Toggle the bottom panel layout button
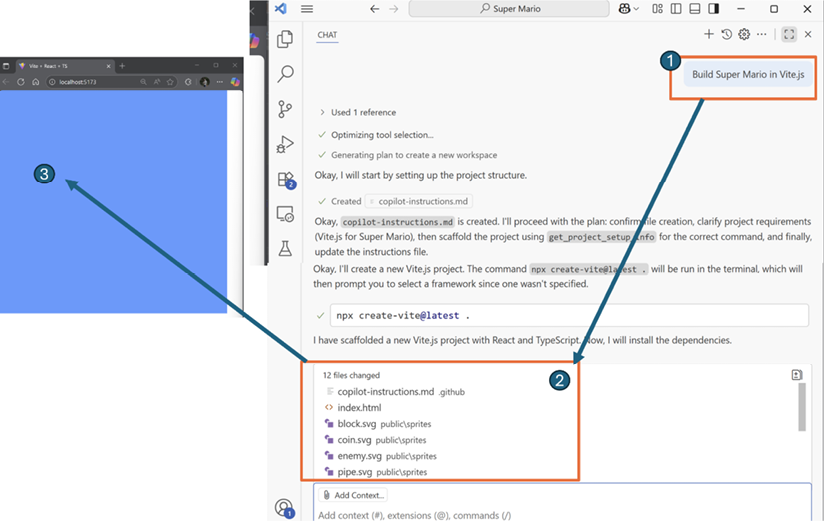The width and height of the screenshot is (824, 521). coord(694,9)
